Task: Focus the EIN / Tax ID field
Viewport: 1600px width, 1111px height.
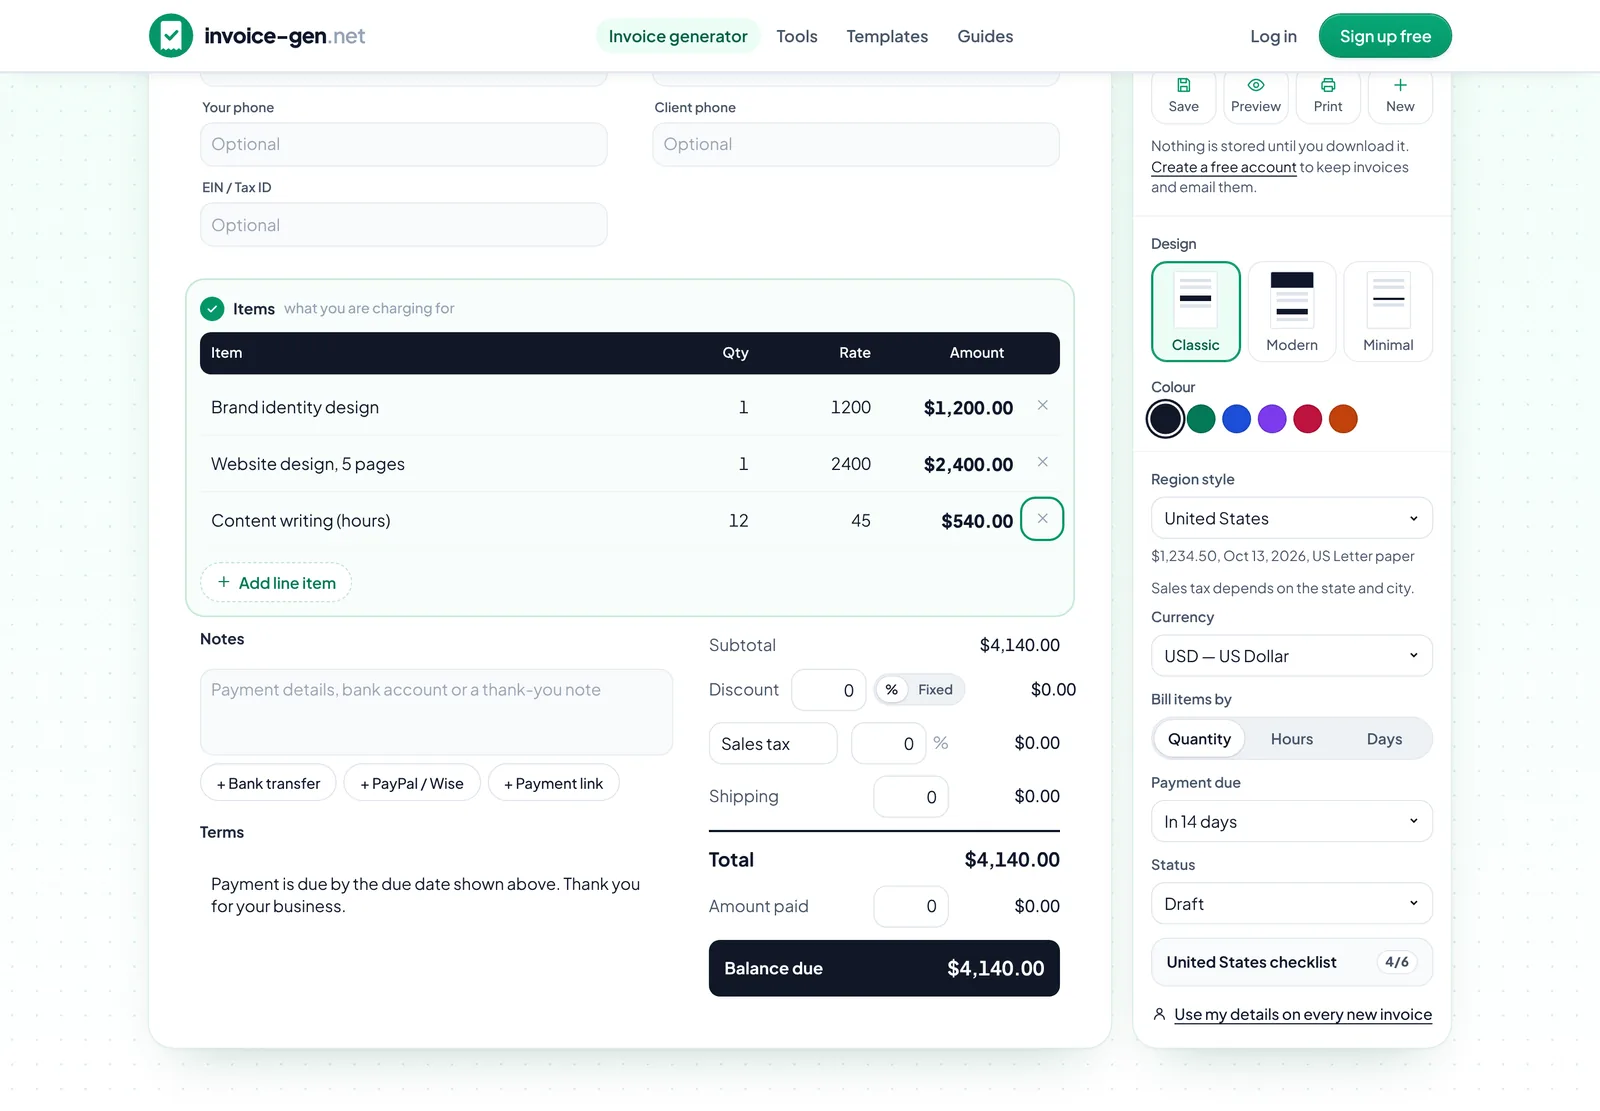Action: coord(404,225)
